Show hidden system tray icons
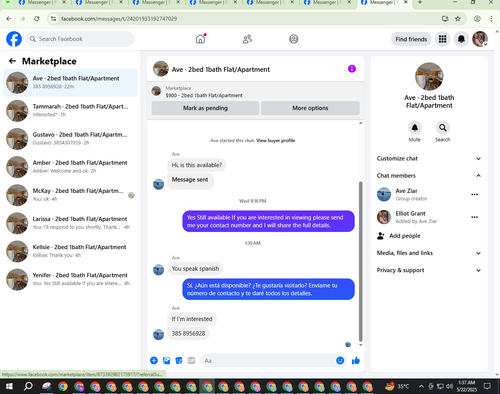 [421, 386]
